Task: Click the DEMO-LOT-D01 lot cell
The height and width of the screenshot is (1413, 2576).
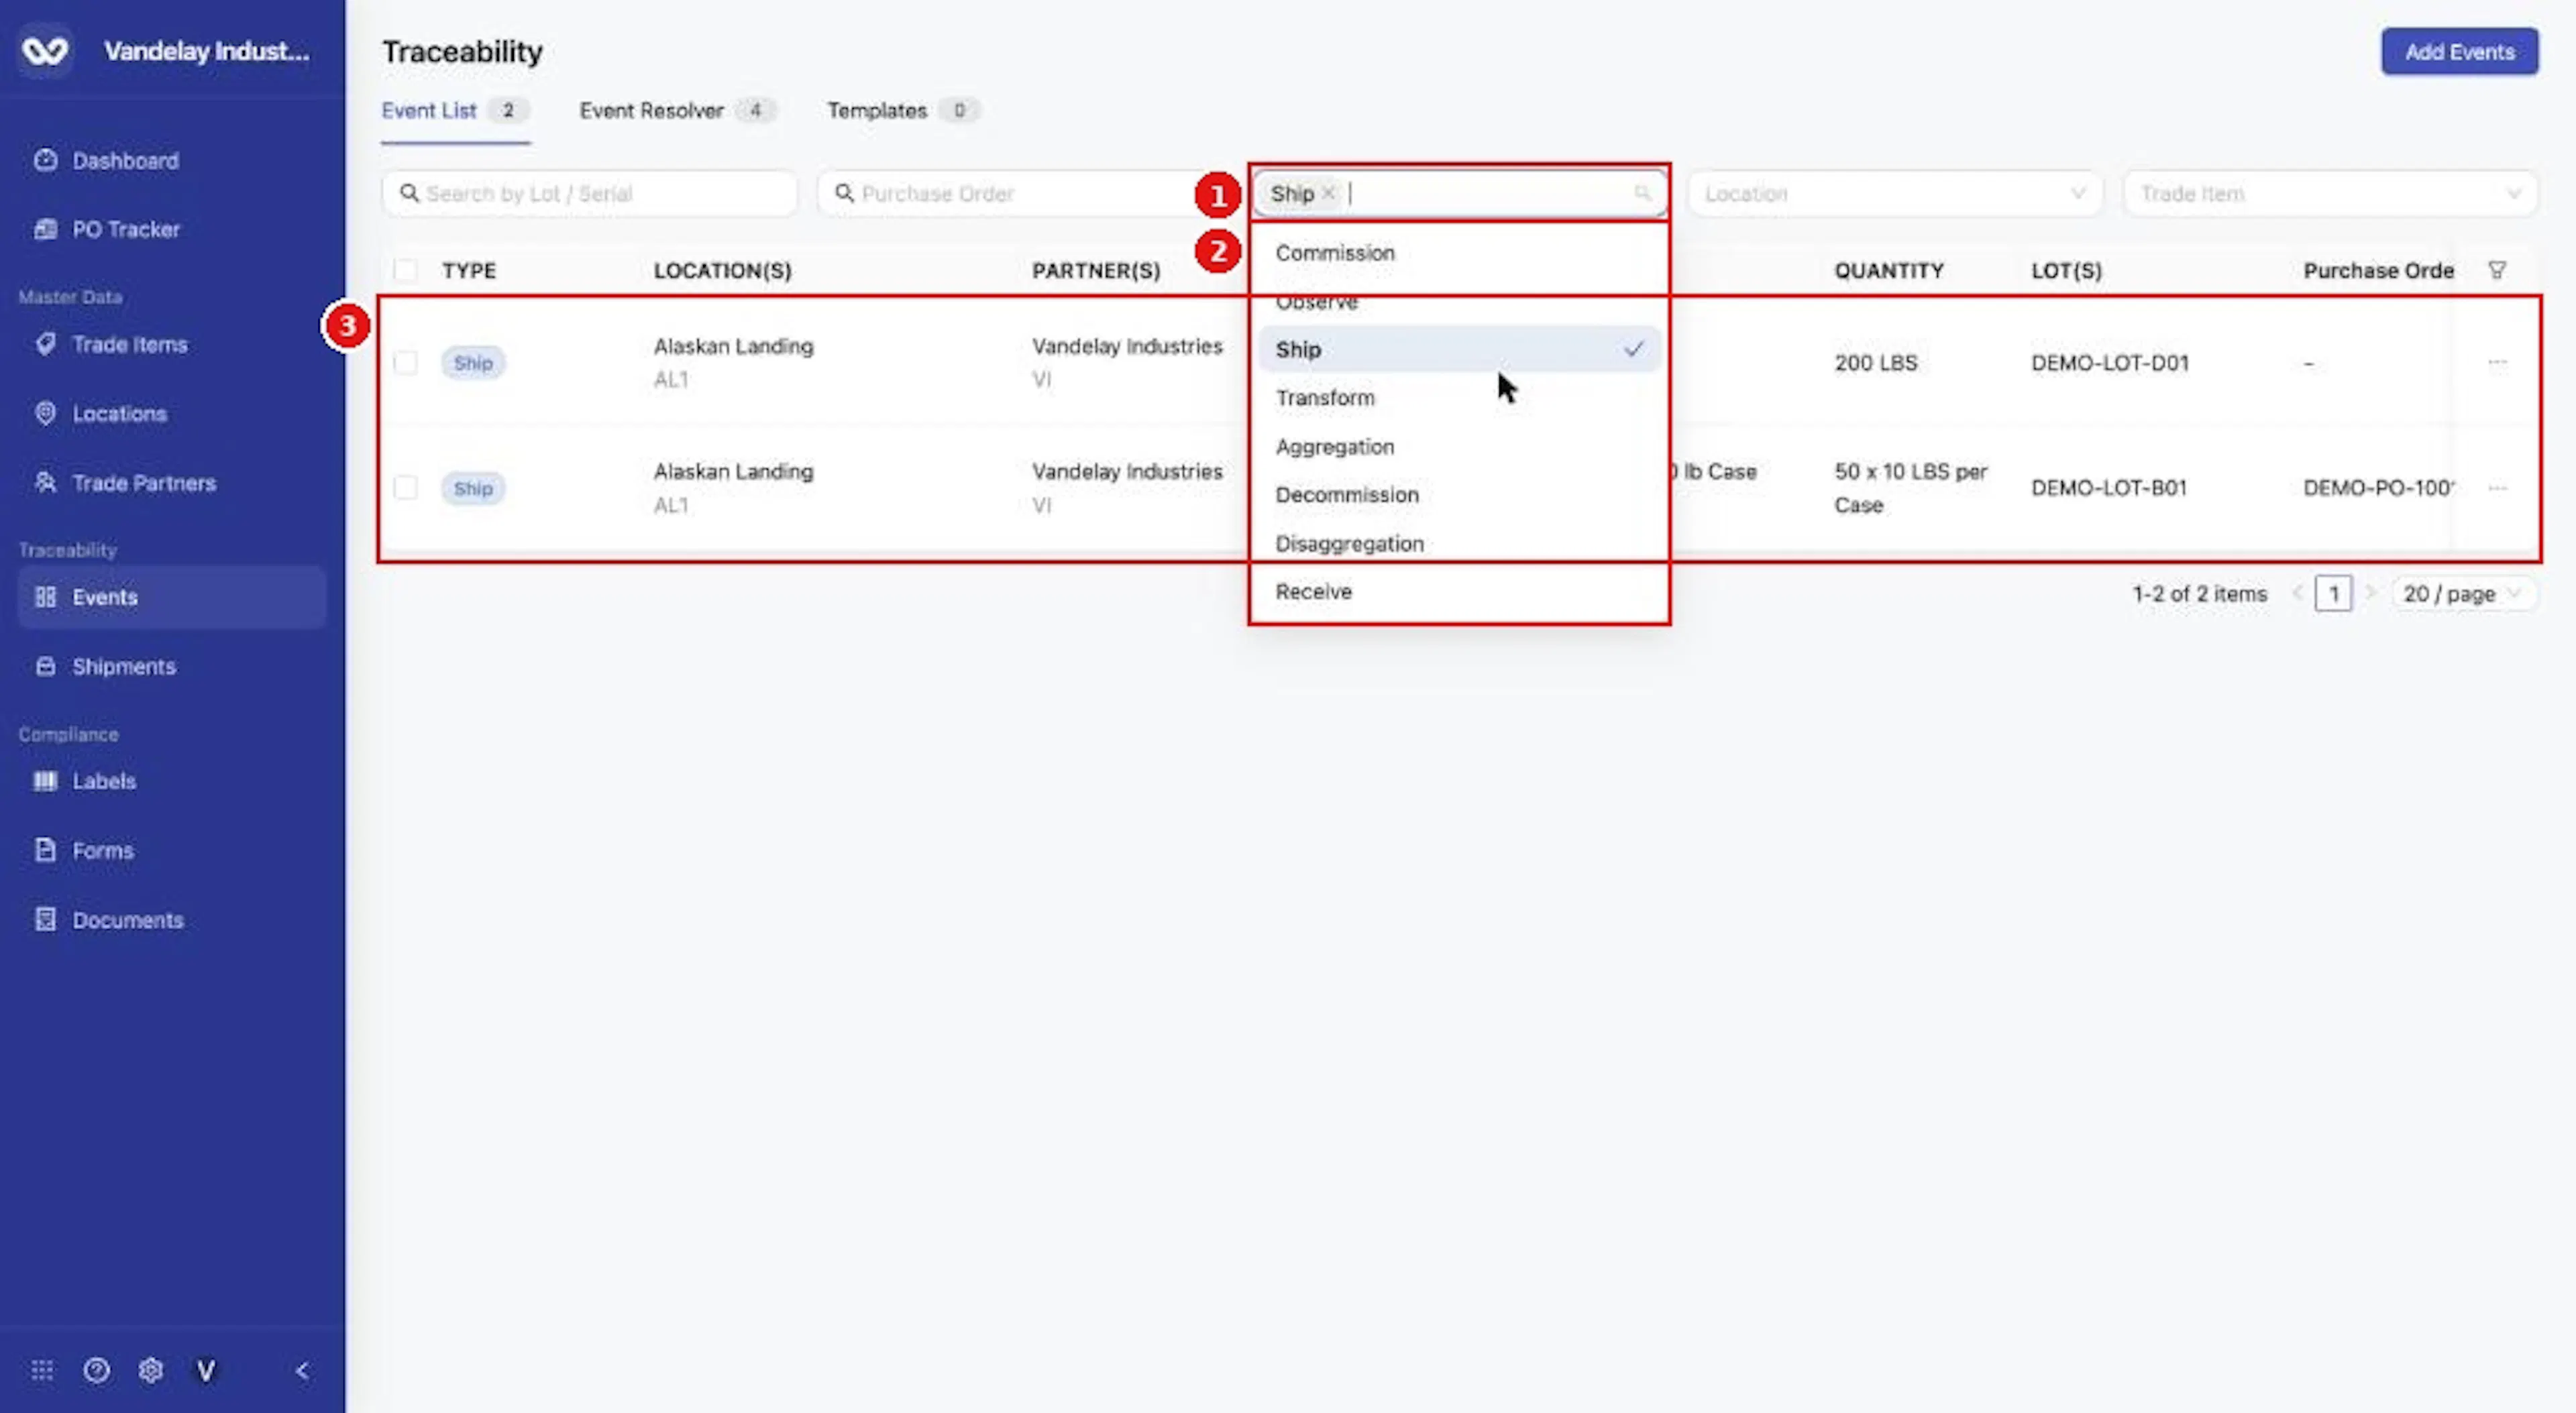Action: 2110,363
